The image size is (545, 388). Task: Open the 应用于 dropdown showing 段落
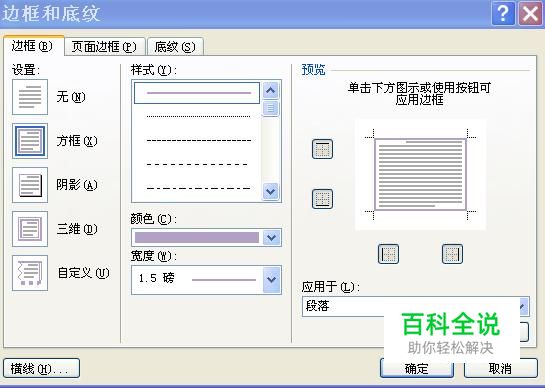tap(416, 306)
